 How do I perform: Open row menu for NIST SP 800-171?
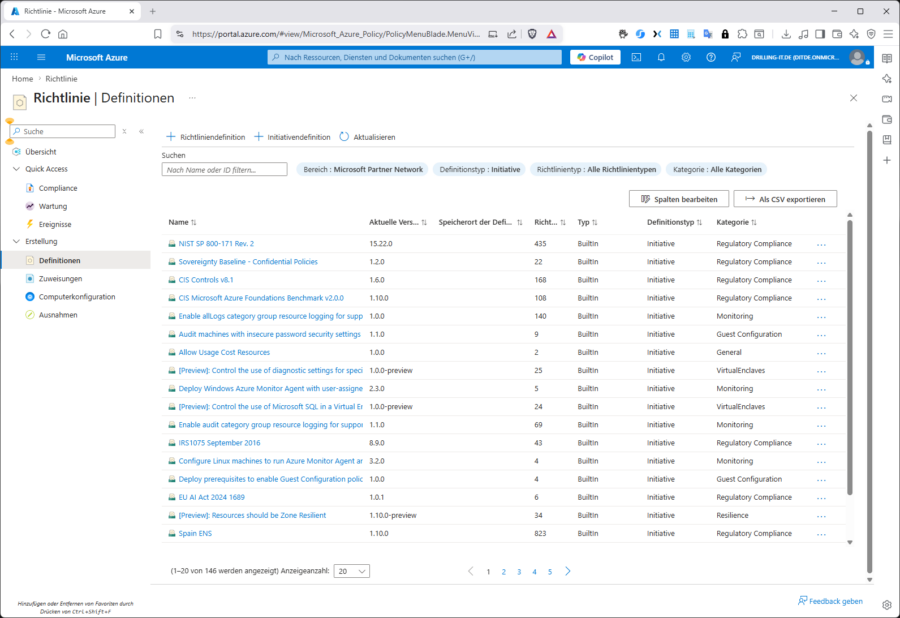(x=821, y=244)
